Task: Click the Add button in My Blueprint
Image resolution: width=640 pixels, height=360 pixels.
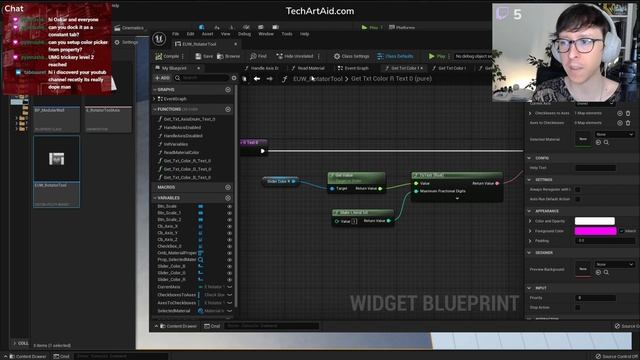Action: (x=162, y=78)
